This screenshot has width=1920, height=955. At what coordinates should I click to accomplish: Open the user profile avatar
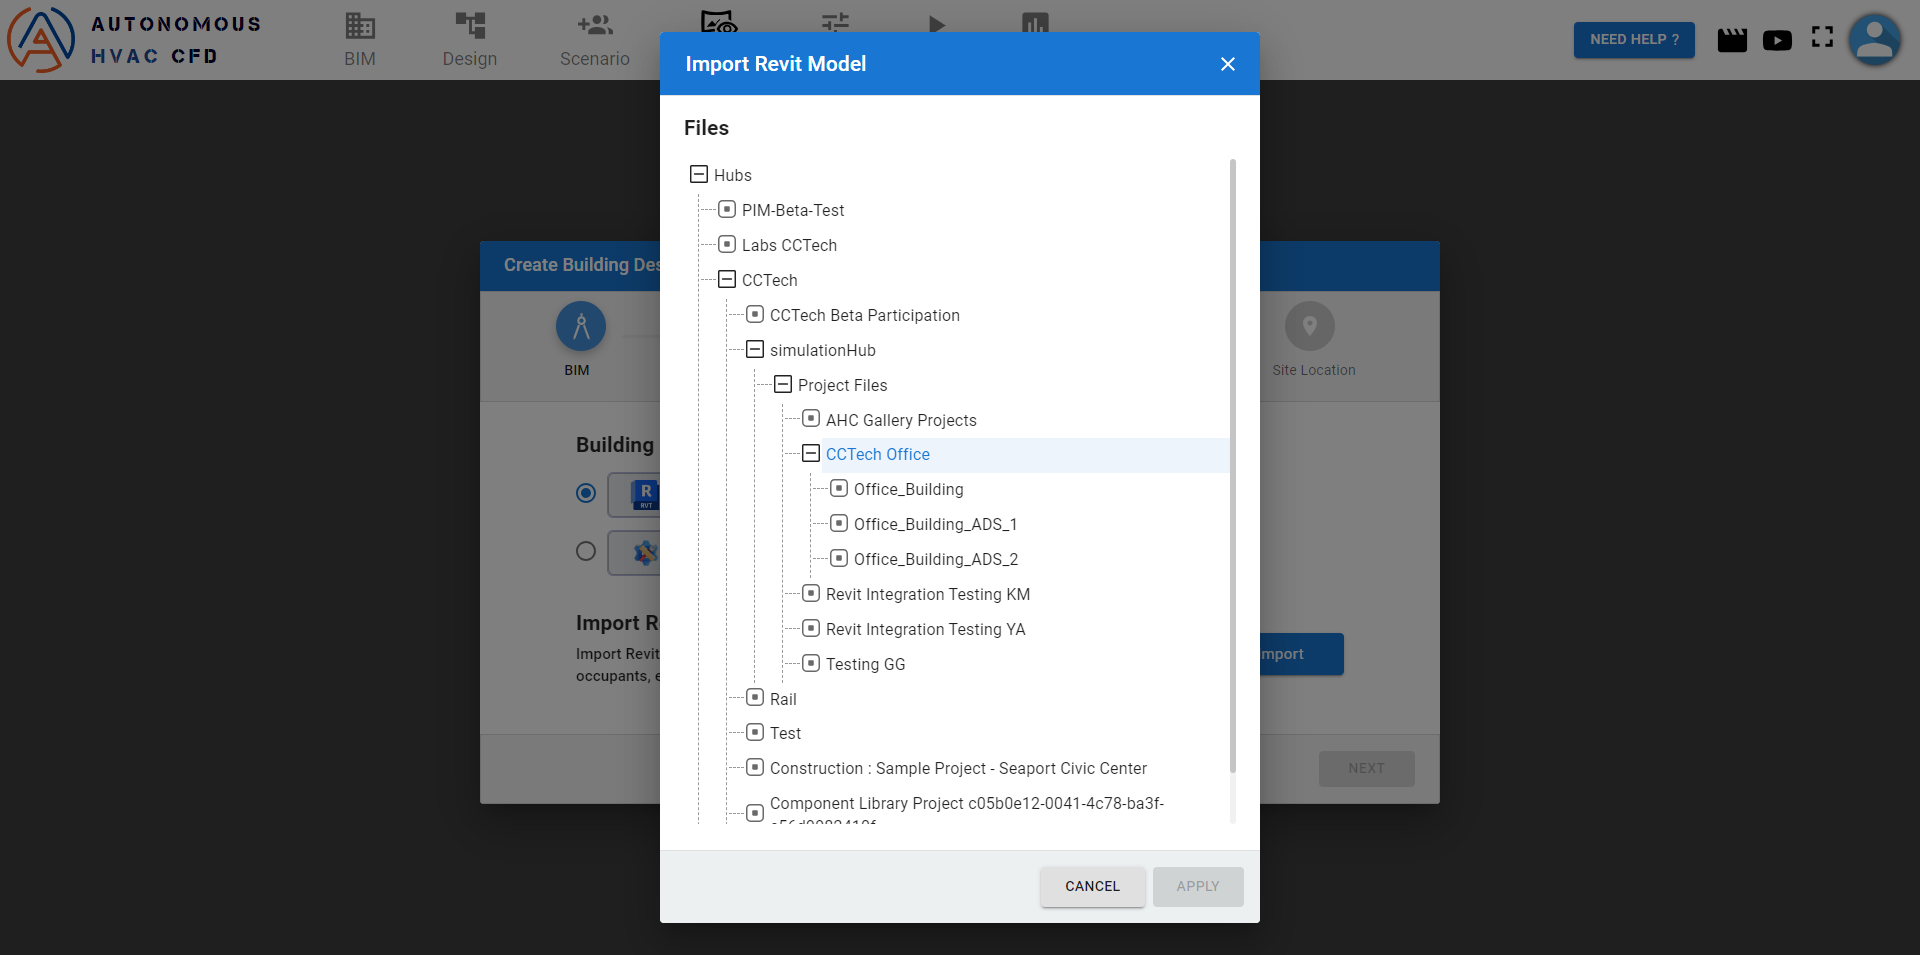click(x=1875, y=40)
